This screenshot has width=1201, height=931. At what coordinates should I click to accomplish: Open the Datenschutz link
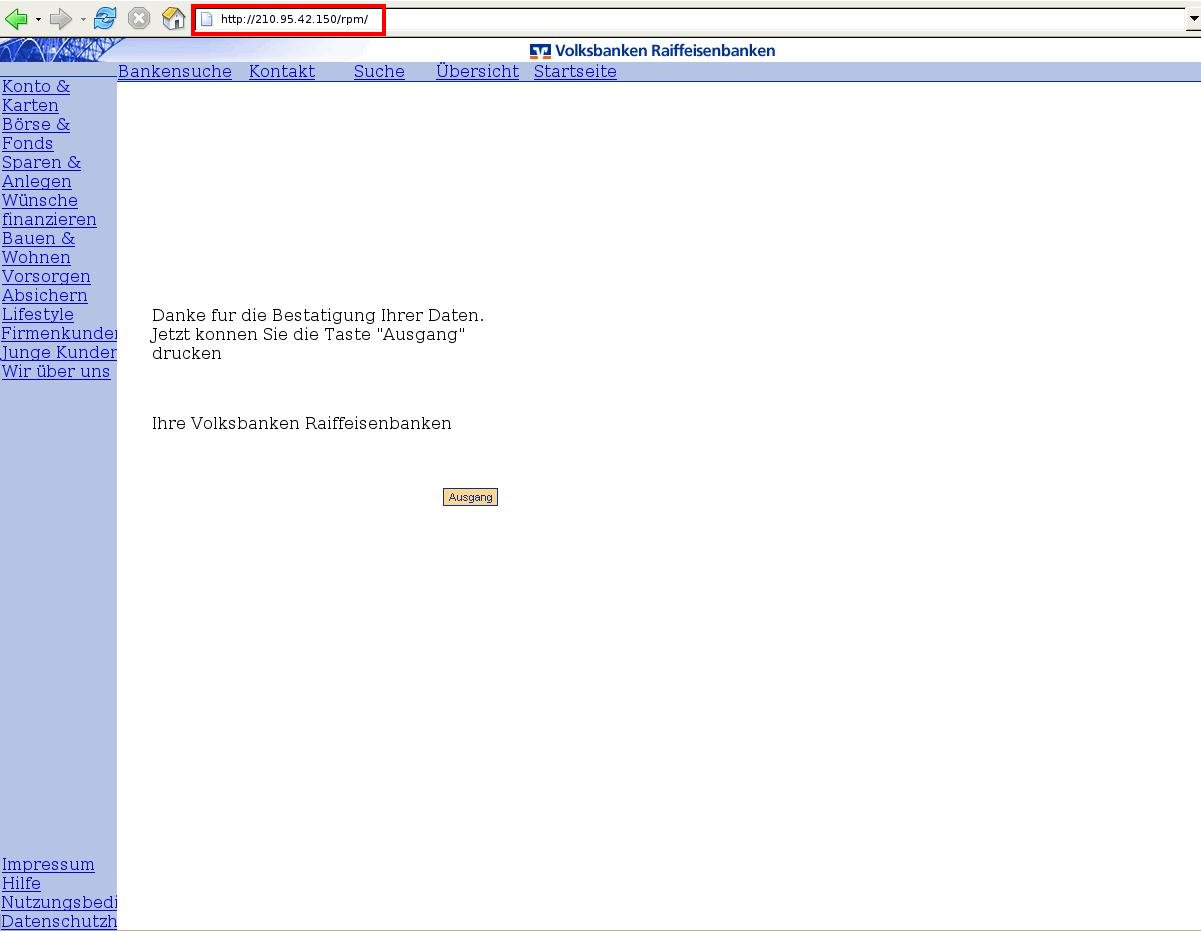(59, 922)
